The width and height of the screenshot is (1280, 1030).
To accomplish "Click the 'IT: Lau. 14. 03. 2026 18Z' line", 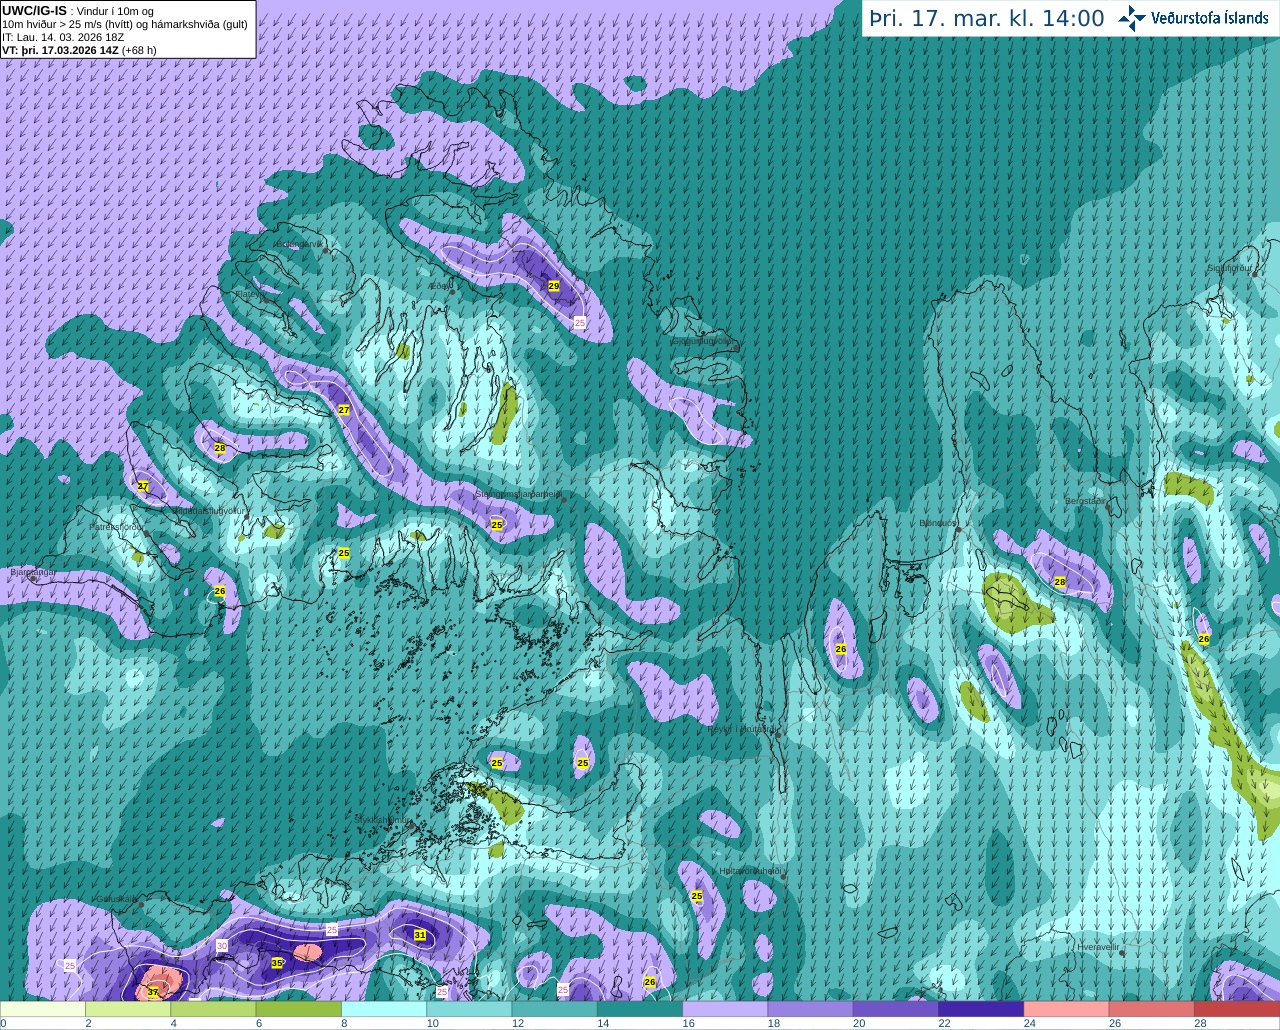I will [x=63, y=37].
